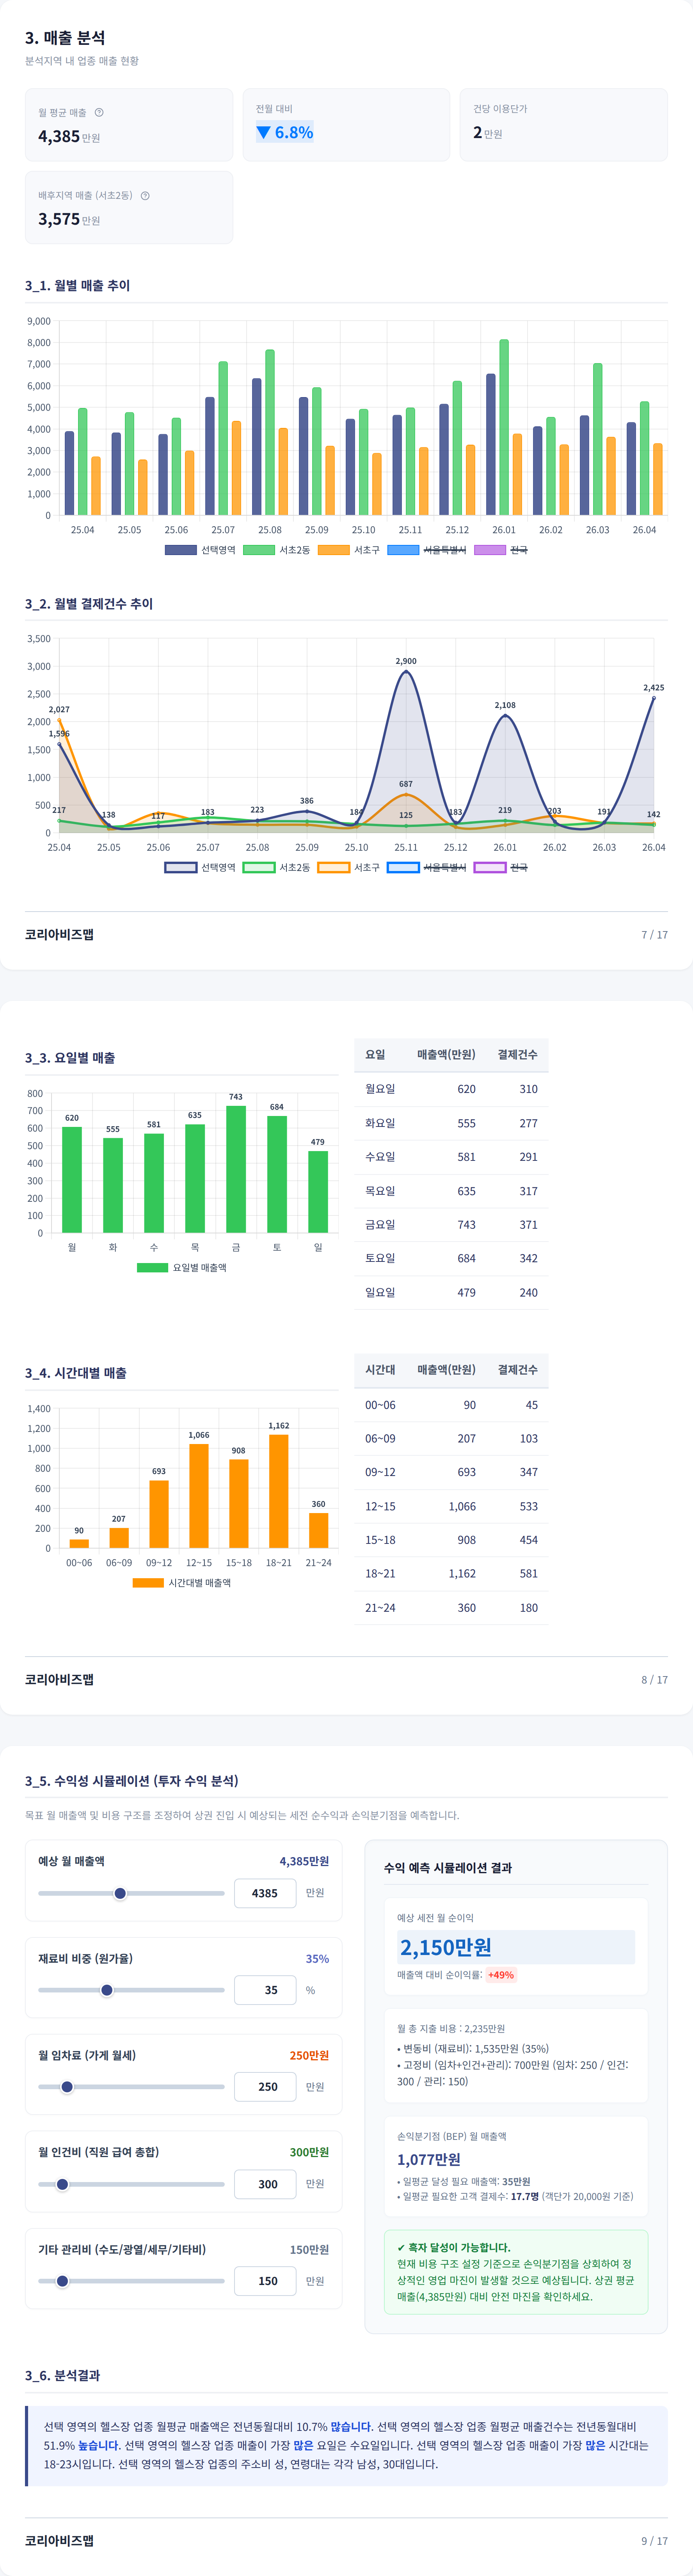Select 목요일 row in weekday table
693x2576 pixels.
[x=451, y=1191]
